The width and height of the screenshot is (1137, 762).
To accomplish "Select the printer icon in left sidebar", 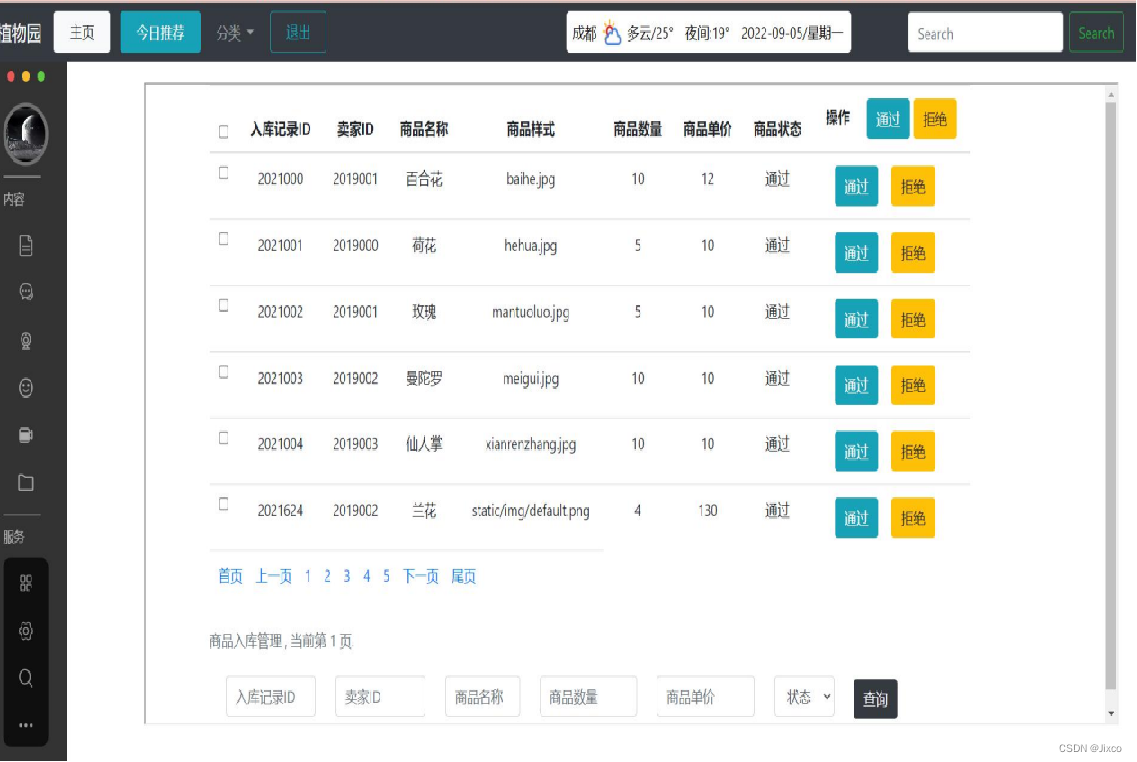I will (x=25, y=435).
